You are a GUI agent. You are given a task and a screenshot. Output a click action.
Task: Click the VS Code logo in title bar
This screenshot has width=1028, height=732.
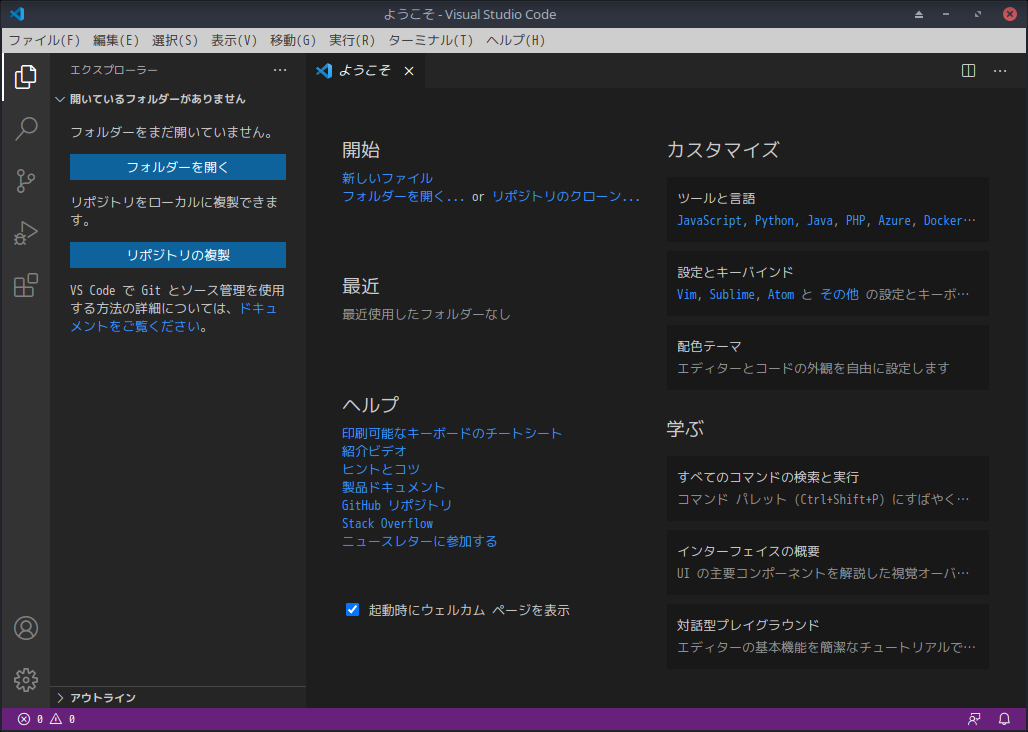17,14
